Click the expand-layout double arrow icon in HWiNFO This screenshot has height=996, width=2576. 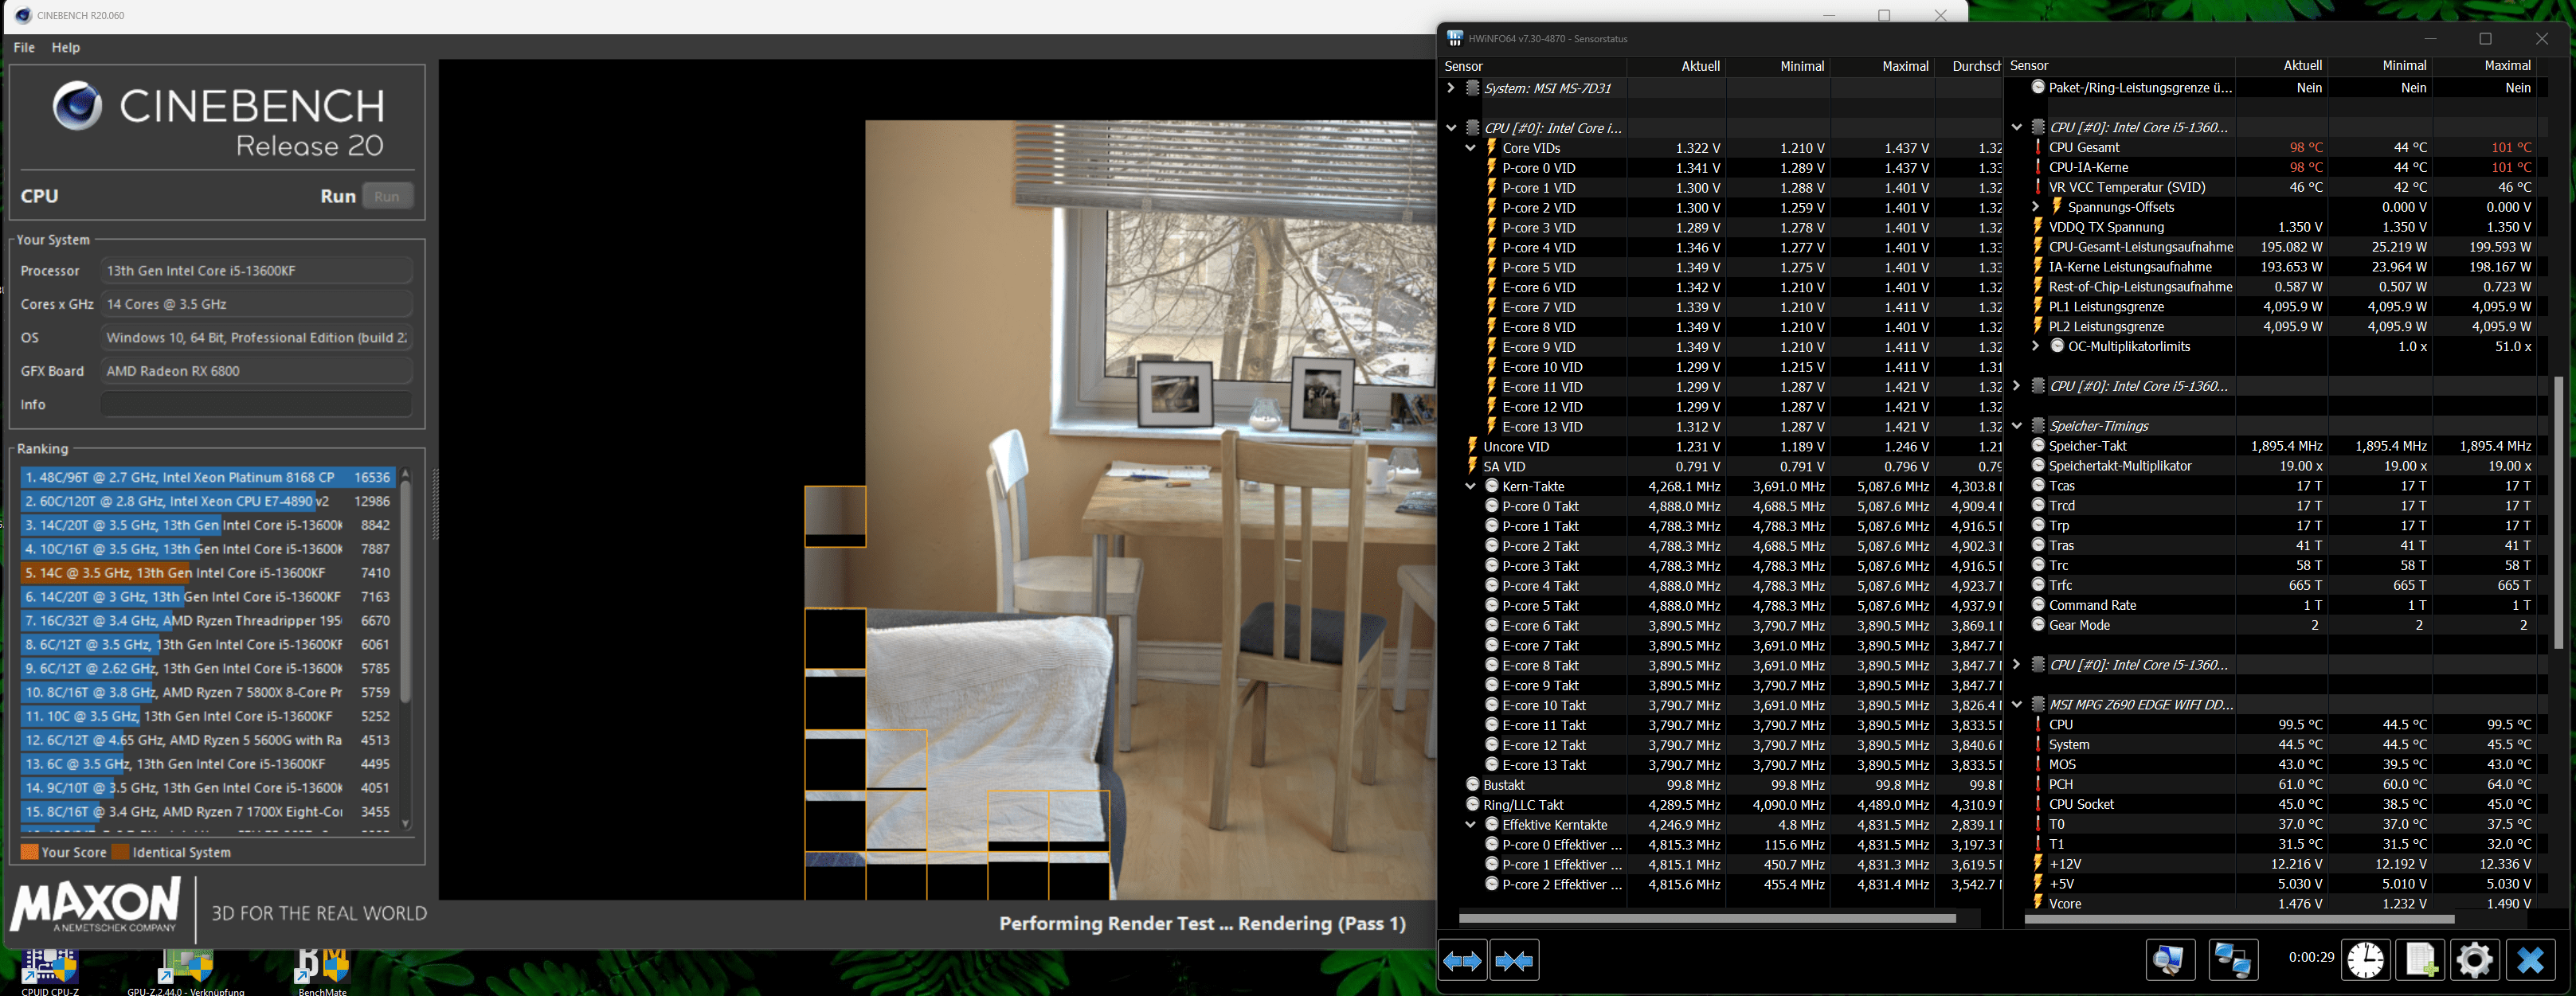click(x=1462, y=961)
